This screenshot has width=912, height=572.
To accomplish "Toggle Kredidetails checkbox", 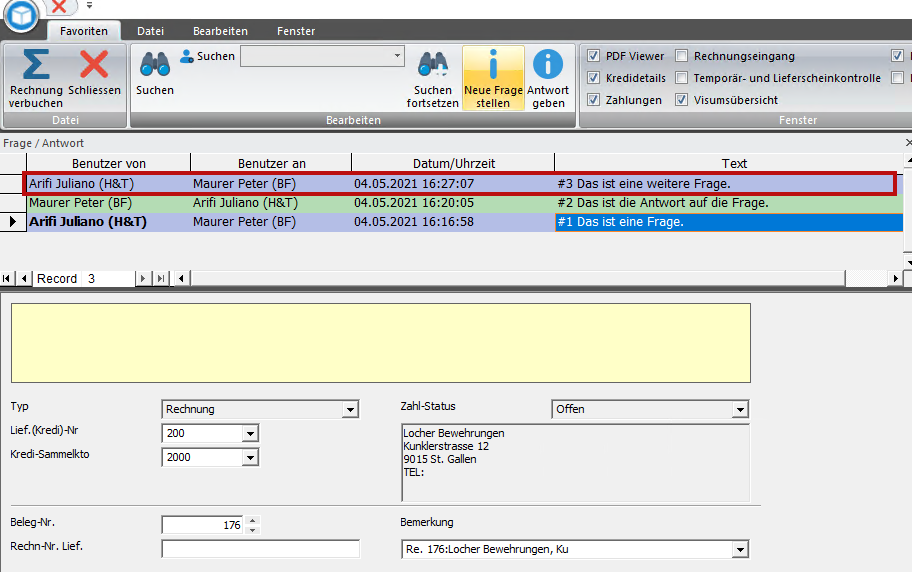I will click(x=593, y=78).
